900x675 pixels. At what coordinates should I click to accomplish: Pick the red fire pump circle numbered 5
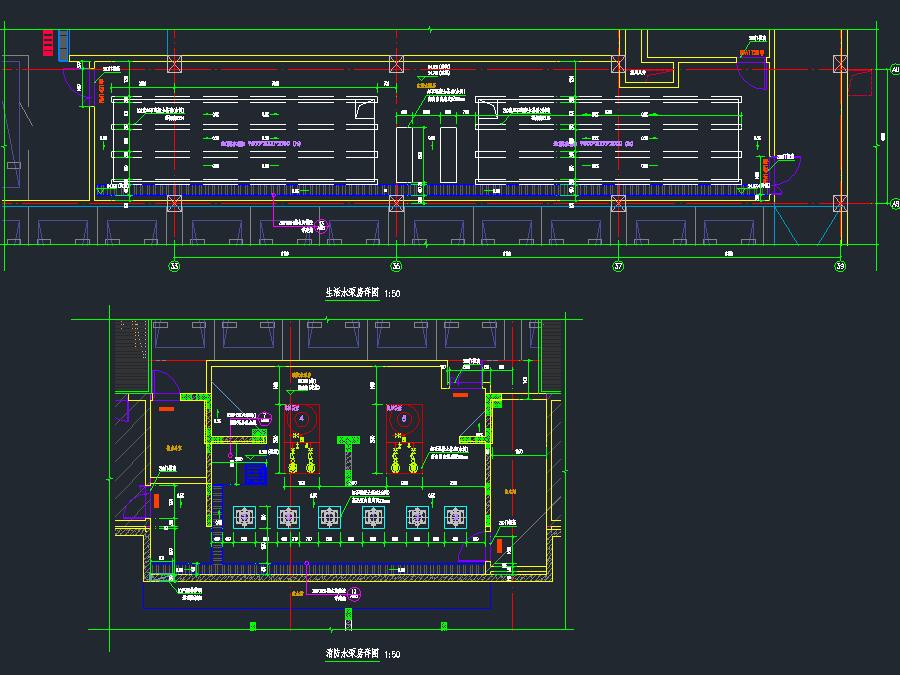404,418
